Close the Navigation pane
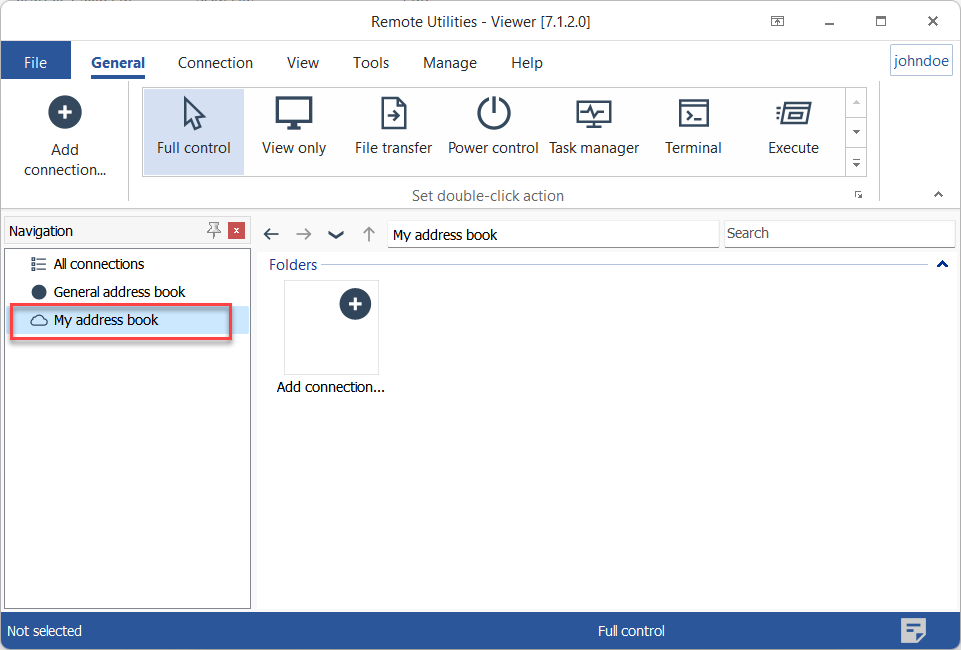Image resolution: width=961 pixels, height=650 pixels. click(236, 231)
